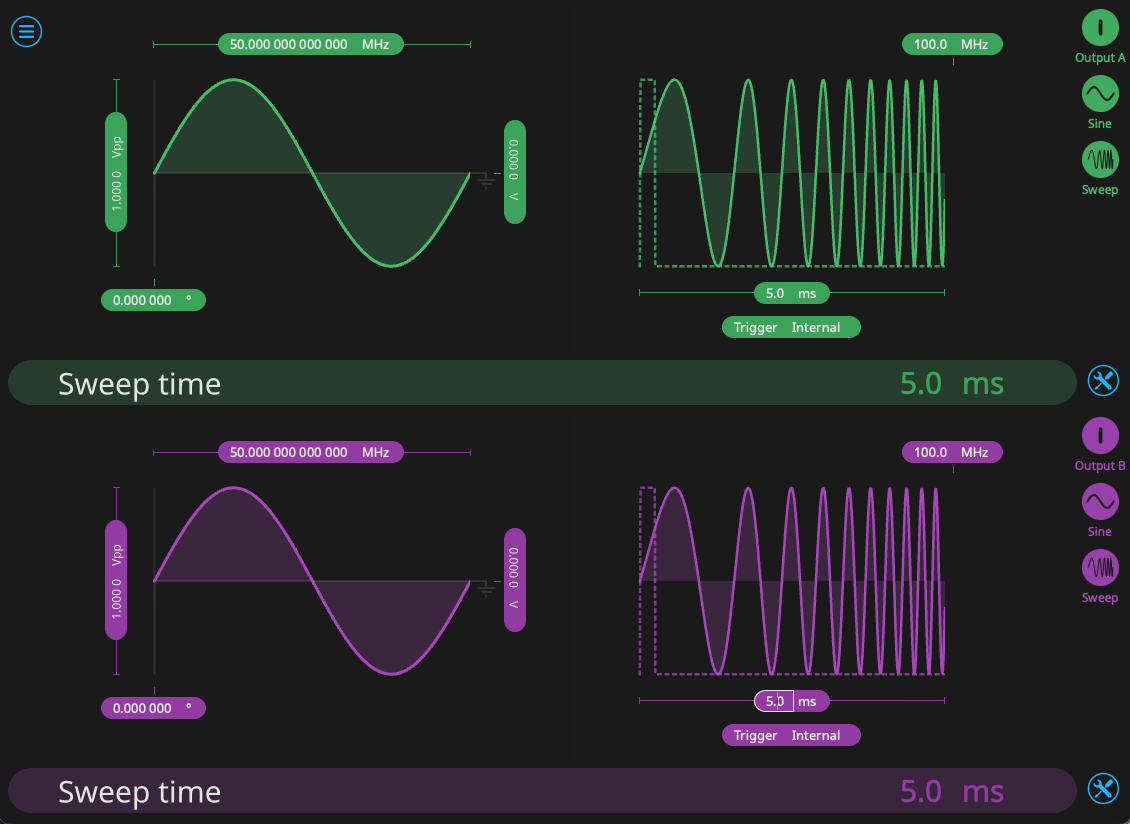Click the purple Sweep time bar

click(x=540, y=791)
